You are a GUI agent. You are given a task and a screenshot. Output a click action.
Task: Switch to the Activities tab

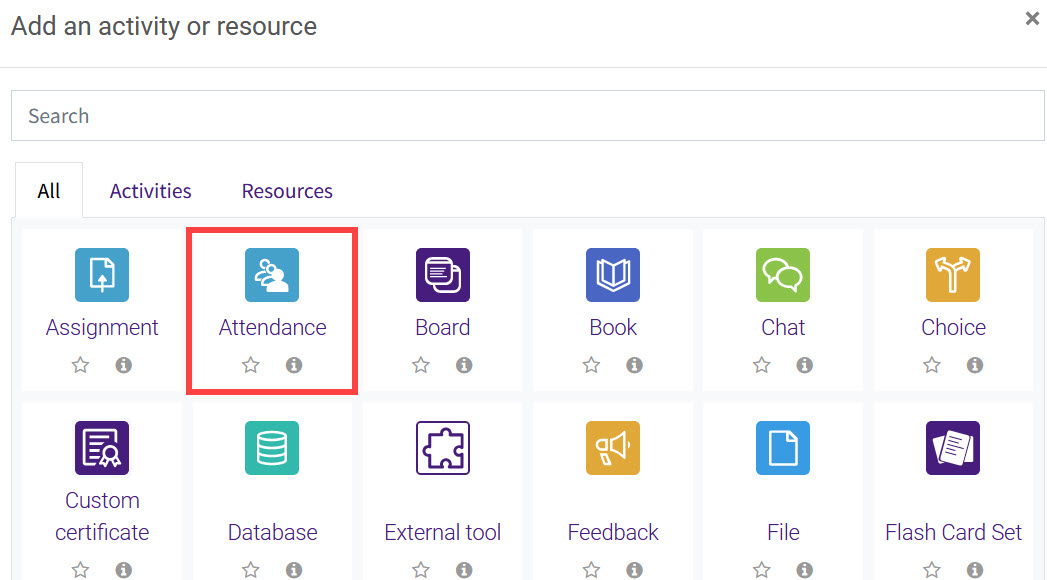(150, 190)
